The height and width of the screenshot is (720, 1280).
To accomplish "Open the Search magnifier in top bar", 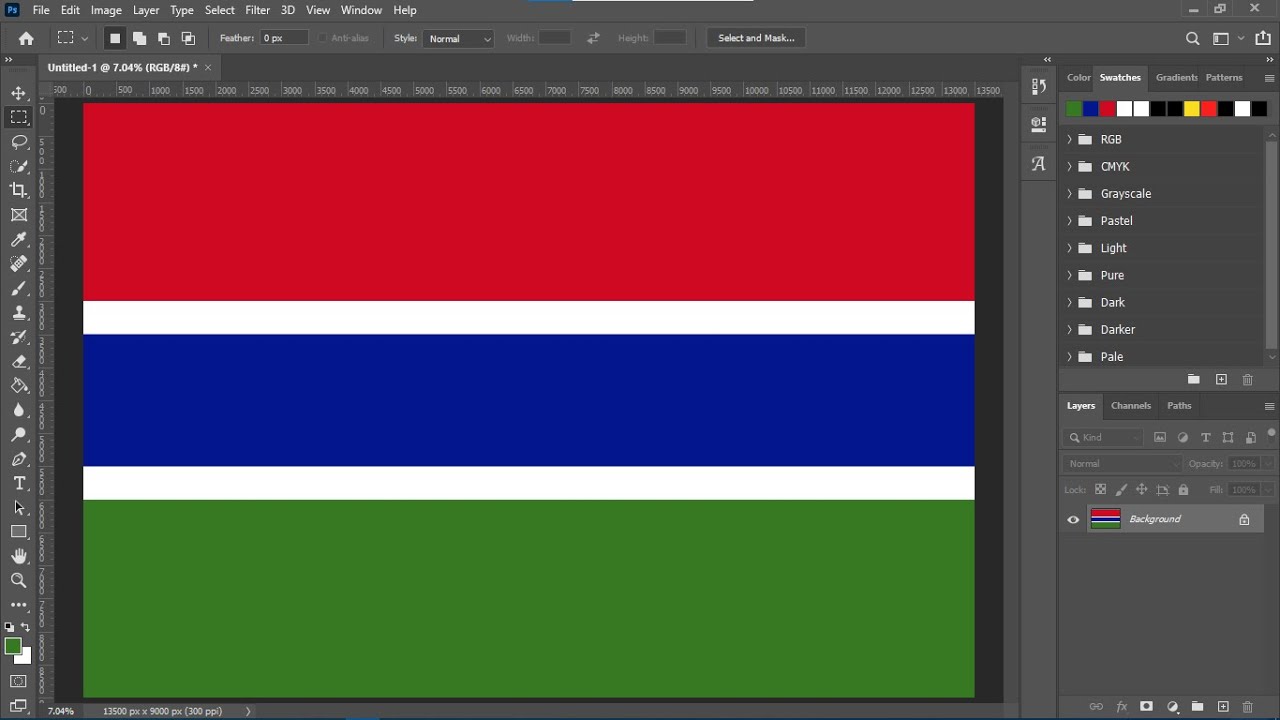I will click(1192, 38).
